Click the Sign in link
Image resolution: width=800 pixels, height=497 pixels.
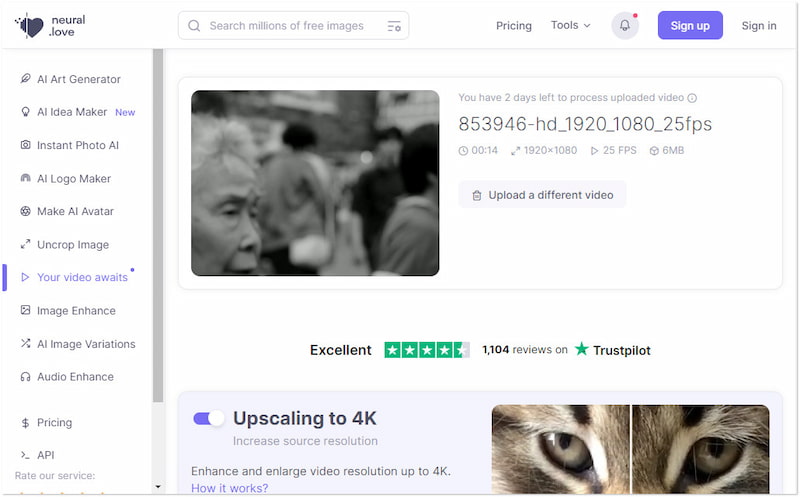(758, 26)
